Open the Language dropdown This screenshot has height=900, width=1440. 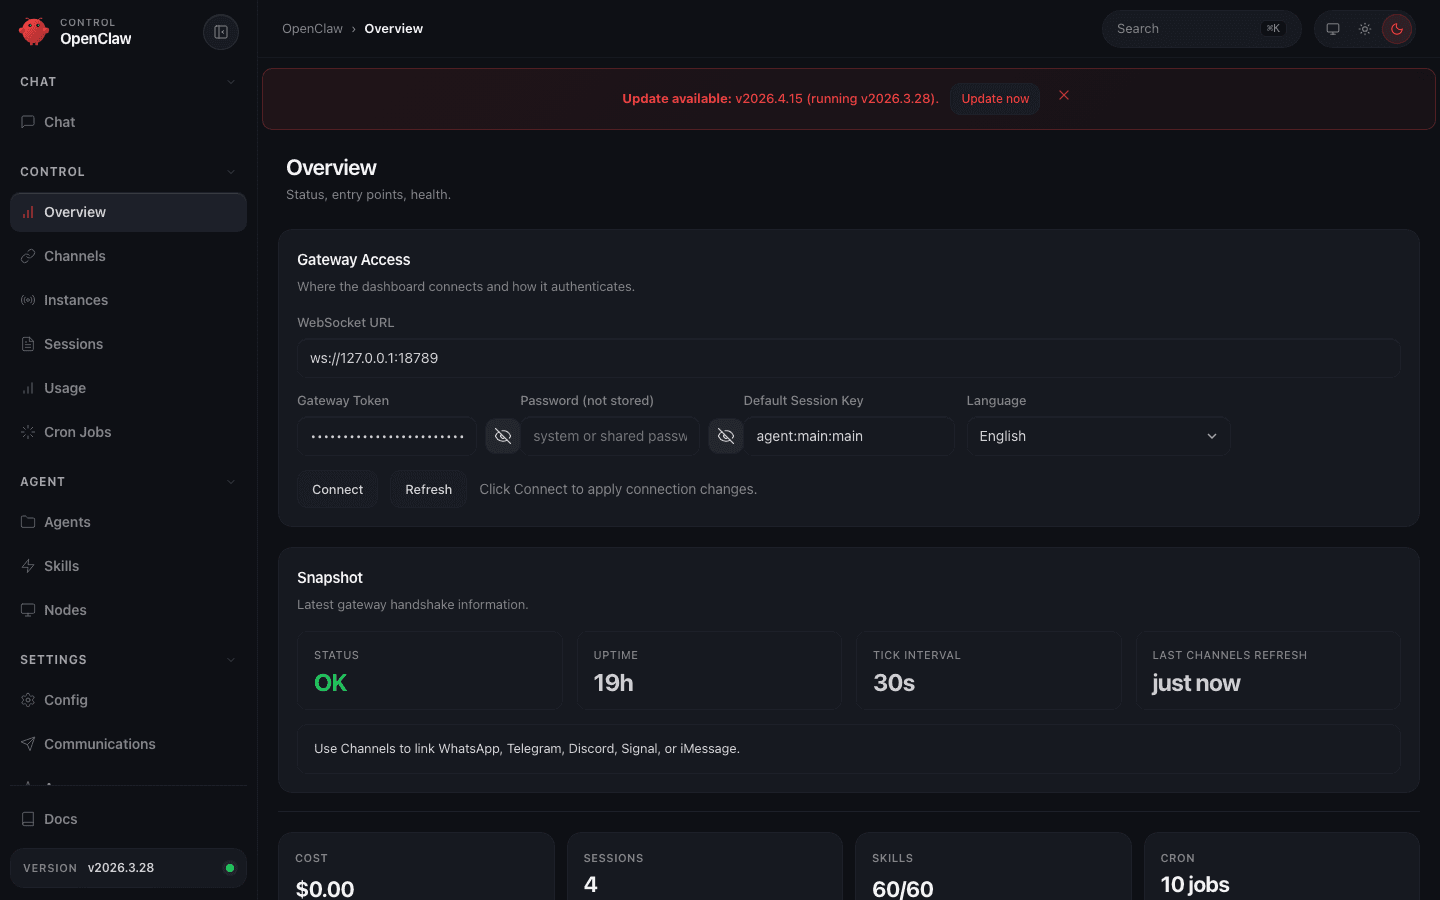click(x=1097, y=436)
